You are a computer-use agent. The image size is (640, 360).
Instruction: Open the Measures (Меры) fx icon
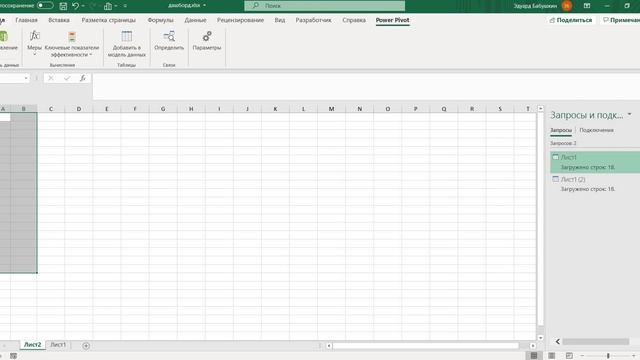click(x=35, y=36)
